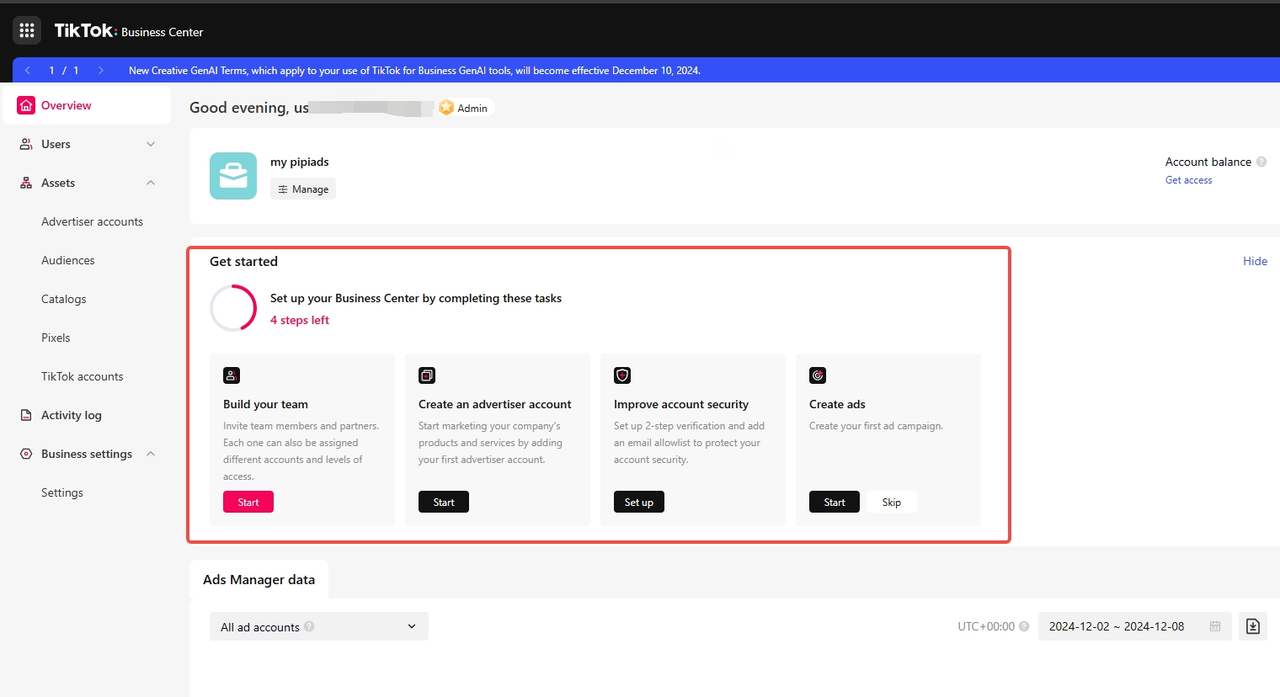Viewport: 1280px width, 697px height.
Task: Switch to the Ads Manager data tab
Action: click(x=258, y=579)
